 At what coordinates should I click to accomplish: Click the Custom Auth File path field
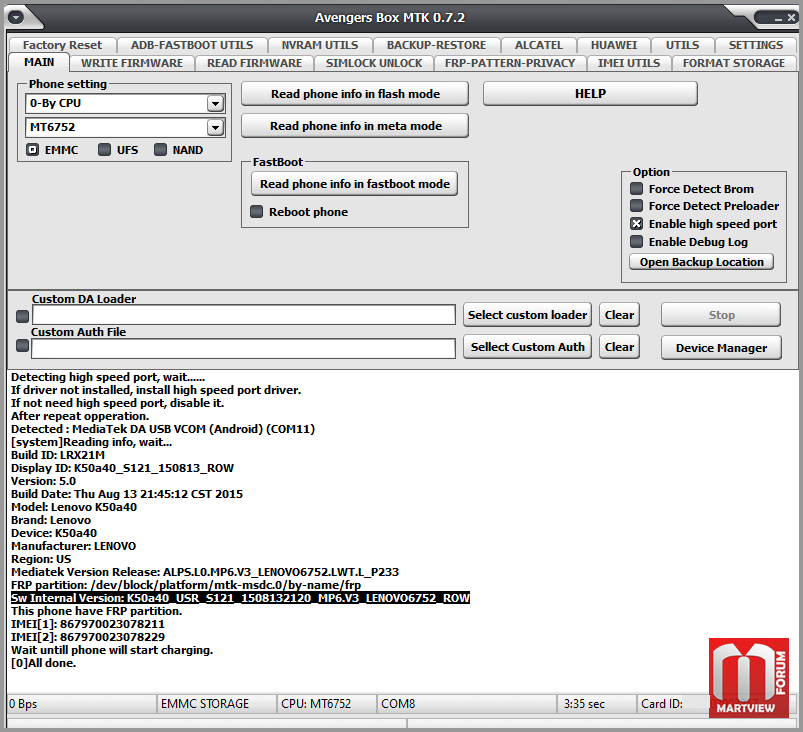tap(243, 349)
